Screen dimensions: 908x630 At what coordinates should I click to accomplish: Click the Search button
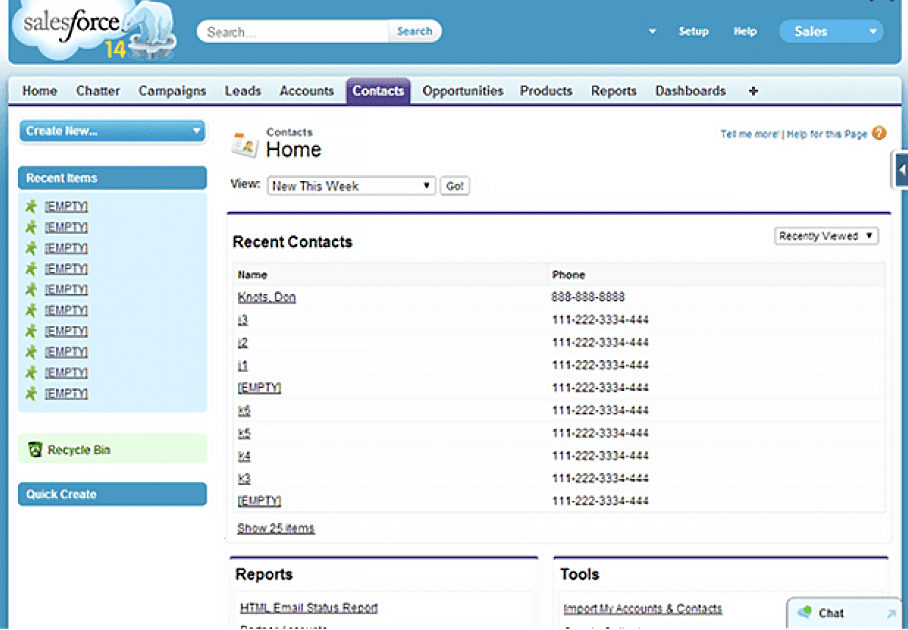tap(414, 31)
